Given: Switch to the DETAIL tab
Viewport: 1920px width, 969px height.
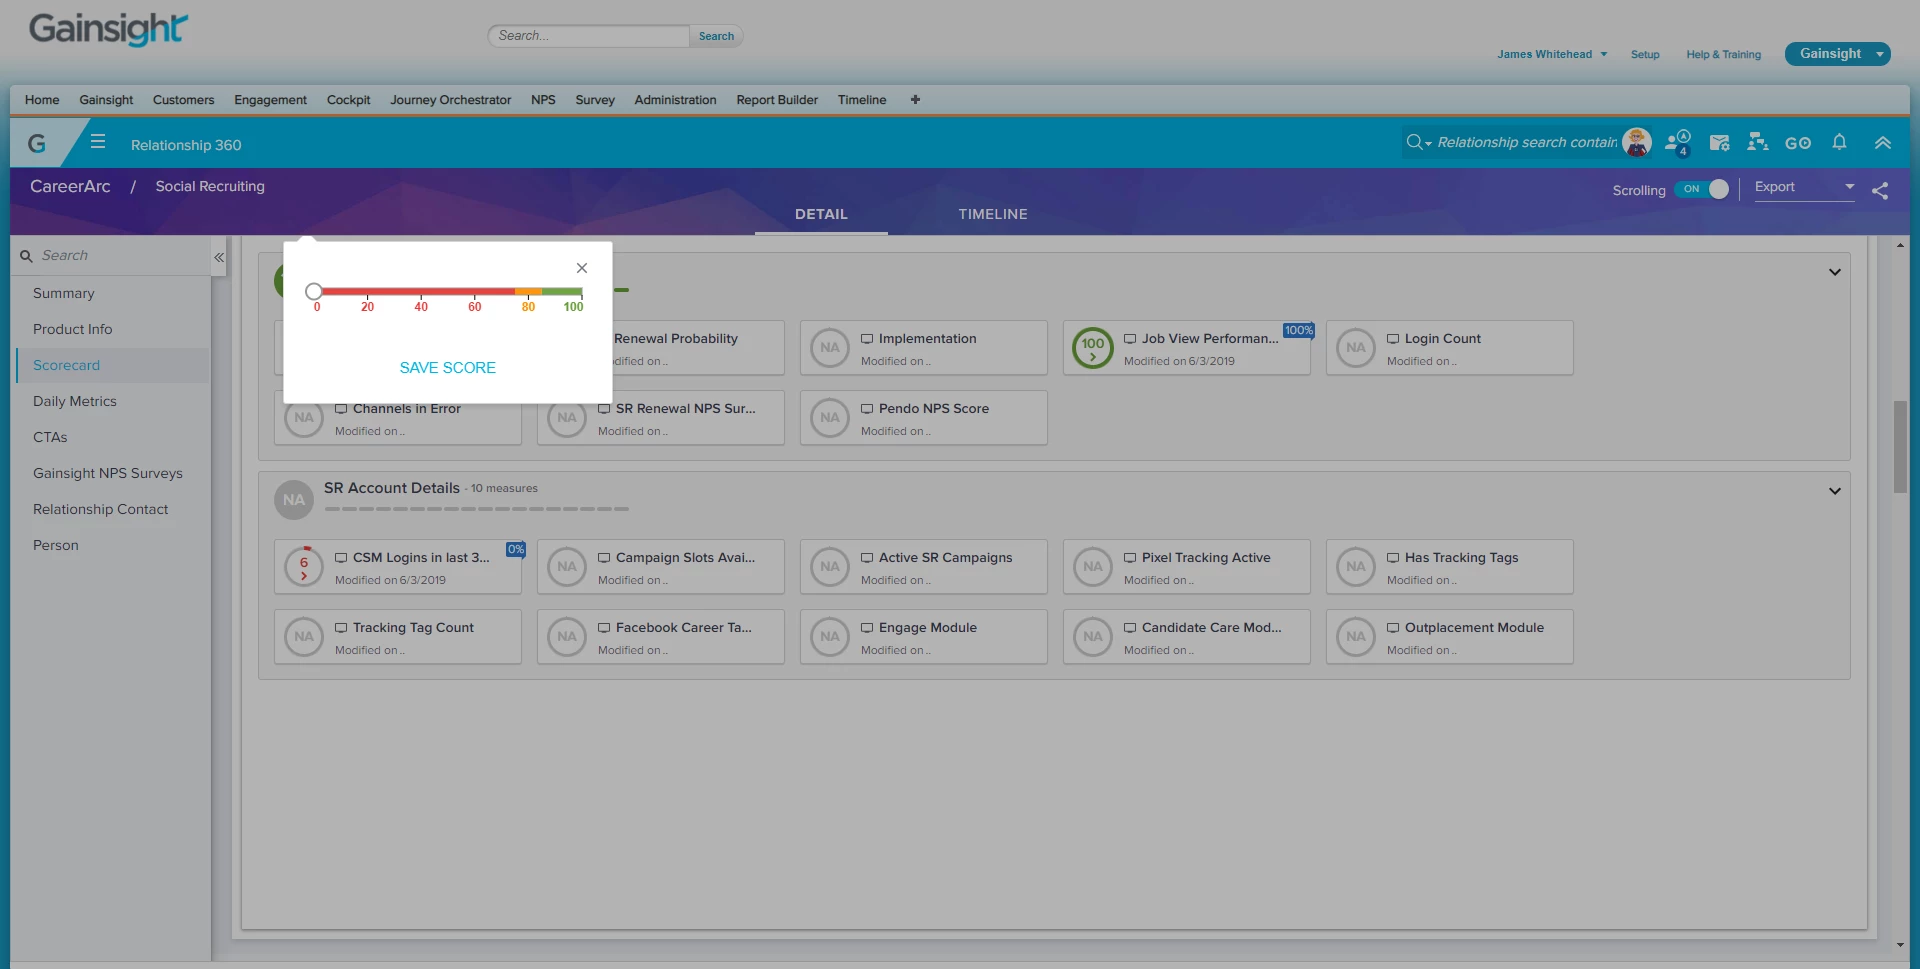Looking at the screenshot, I should 821,214.
